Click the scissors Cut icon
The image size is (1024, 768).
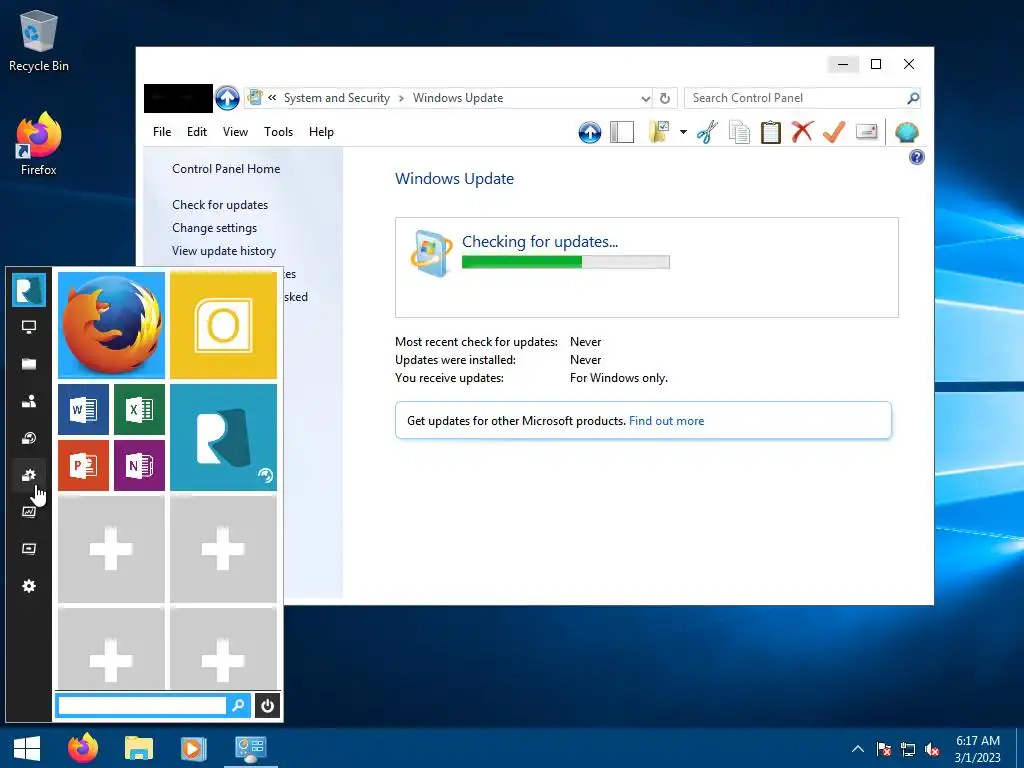click(707, 132)
